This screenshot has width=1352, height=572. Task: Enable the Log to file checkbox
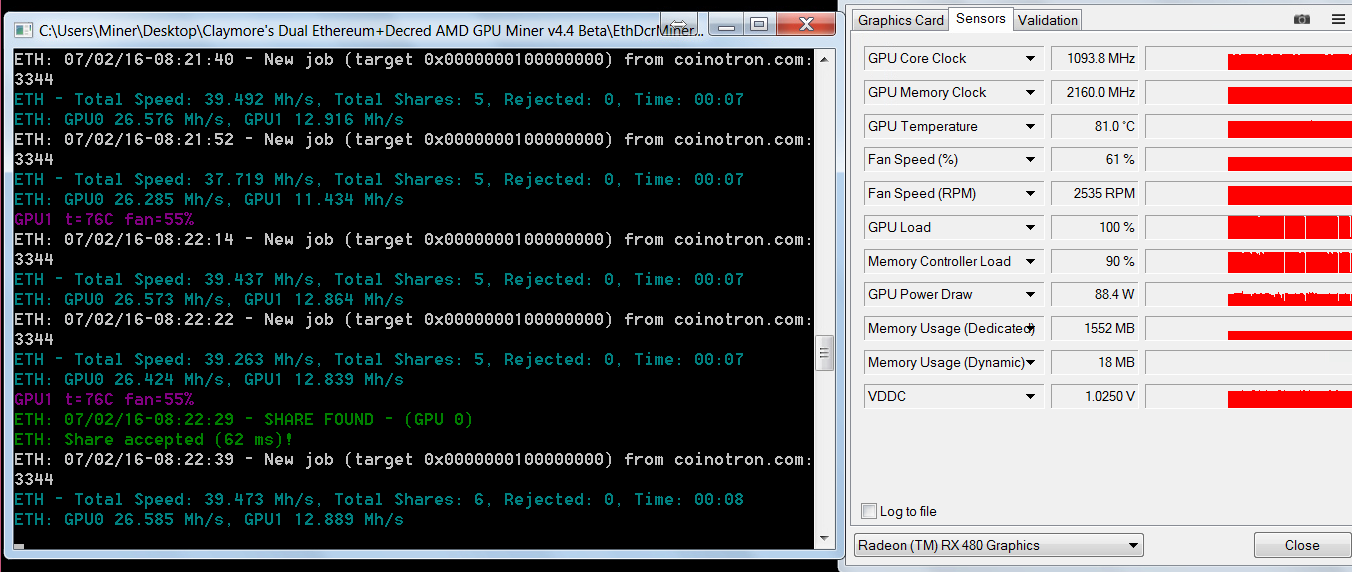pyautogui.click(x=869, y=511)
